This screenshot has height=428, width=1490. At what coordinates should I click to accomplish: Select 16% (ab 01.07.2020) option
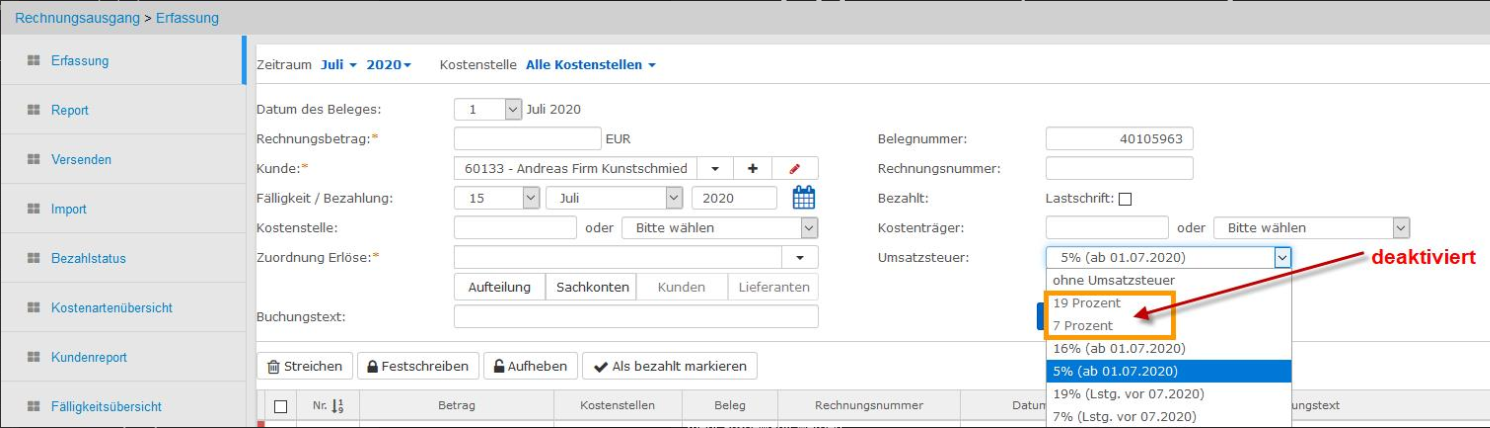pos(1169,349)
